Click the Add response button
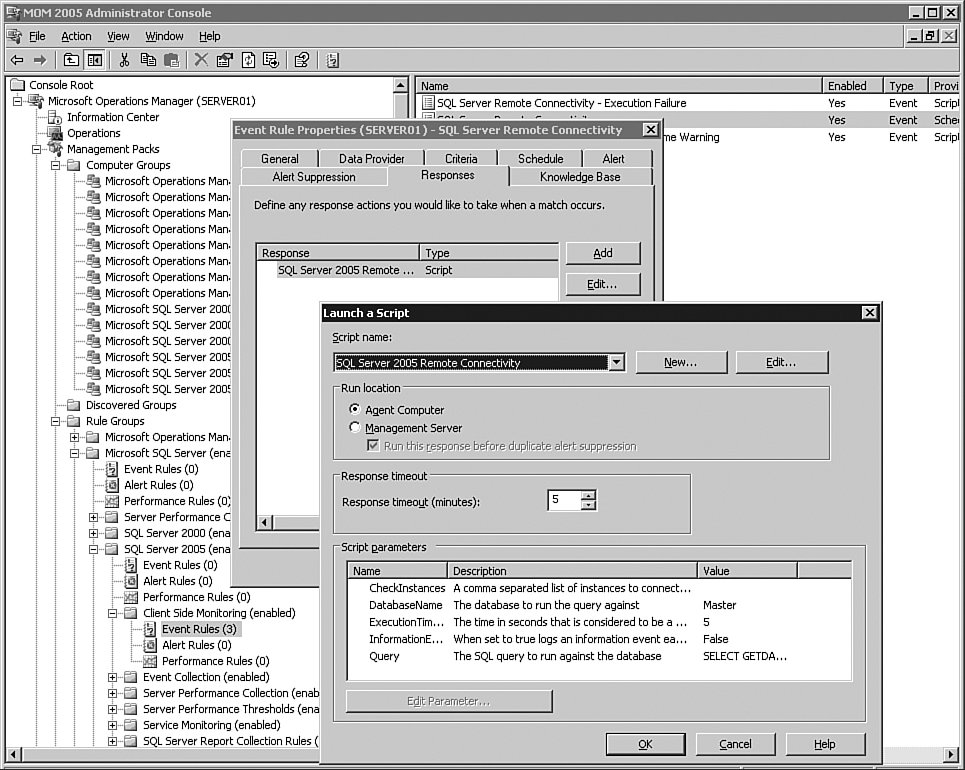Image resolution: width=965 pixels, height=770 pixels. [602, 253]
